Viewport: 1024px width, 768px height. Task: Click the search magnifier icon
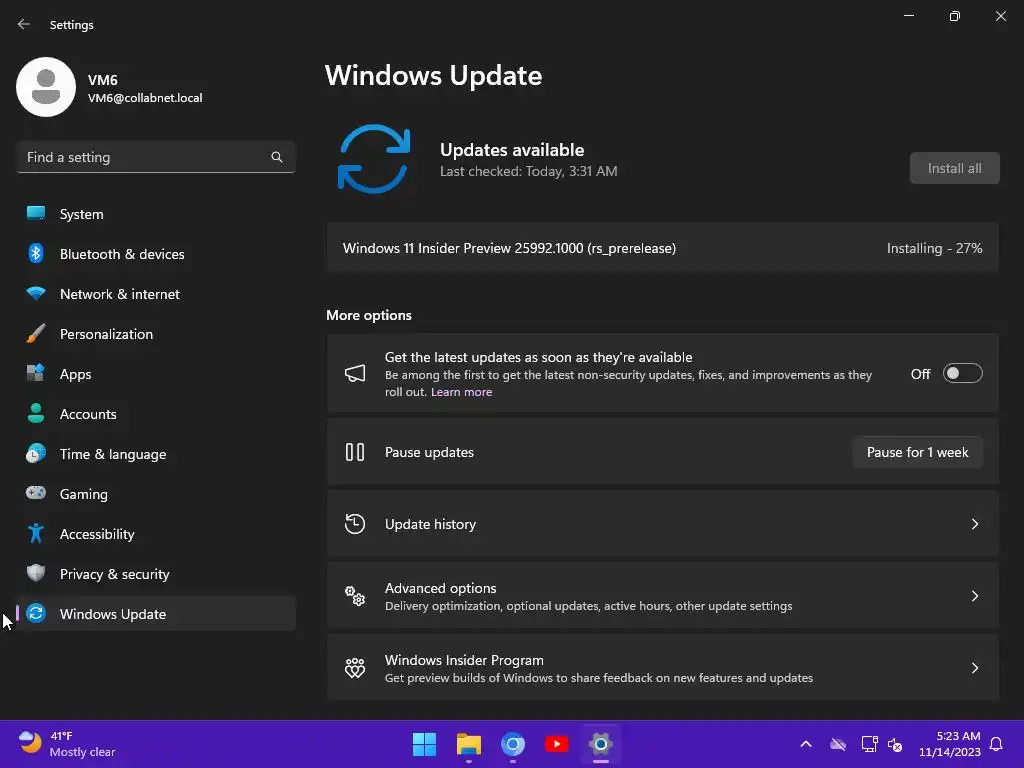pos(277,157)
